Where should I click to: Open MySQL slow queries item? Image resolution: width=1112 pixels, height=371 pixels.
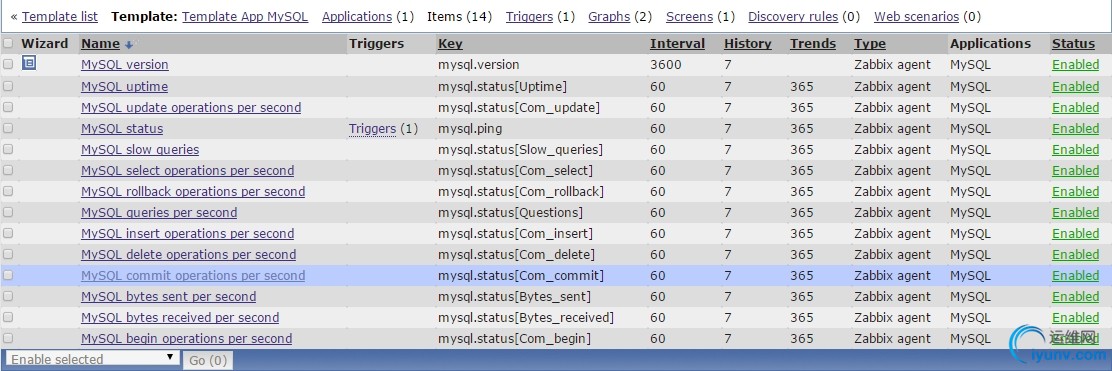click(140, 150)
